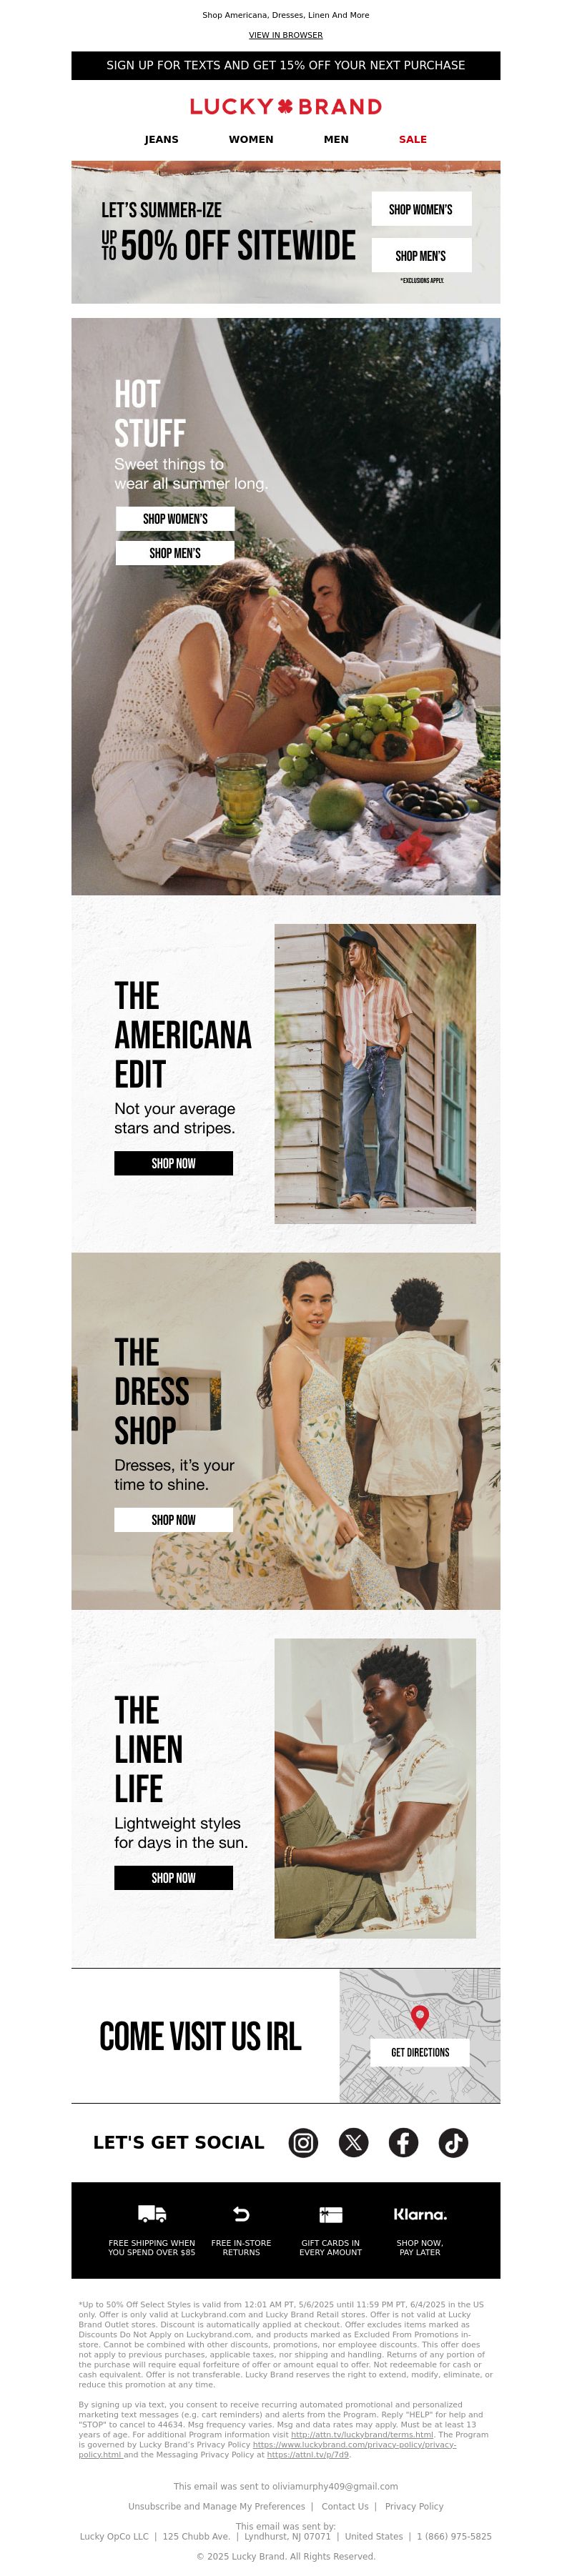Click the Lucky Brand clover logo

pyautogui.click(x=286, y=107)
